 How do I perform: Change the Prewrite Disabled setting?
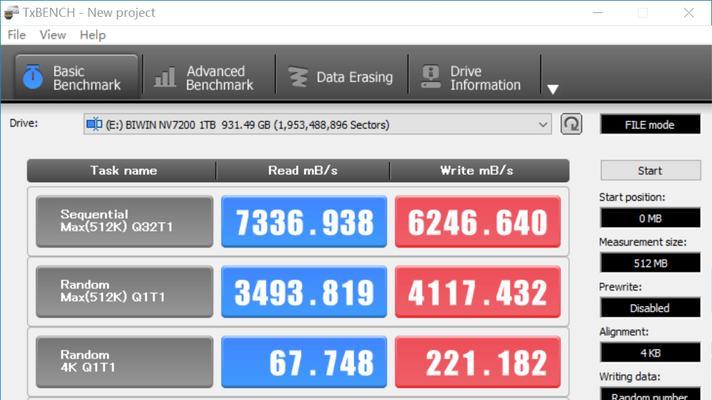650,308
